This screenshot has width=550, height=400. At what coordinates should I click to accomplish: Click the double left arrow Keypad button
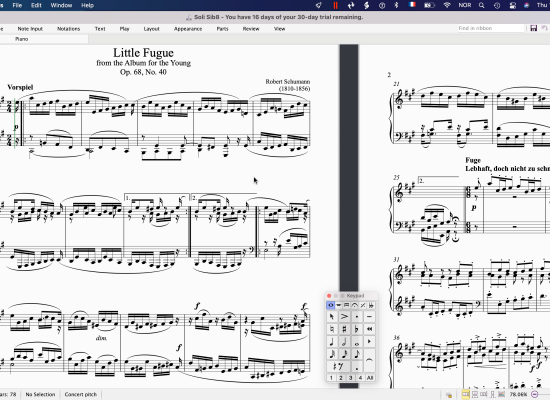pos(369,329)
